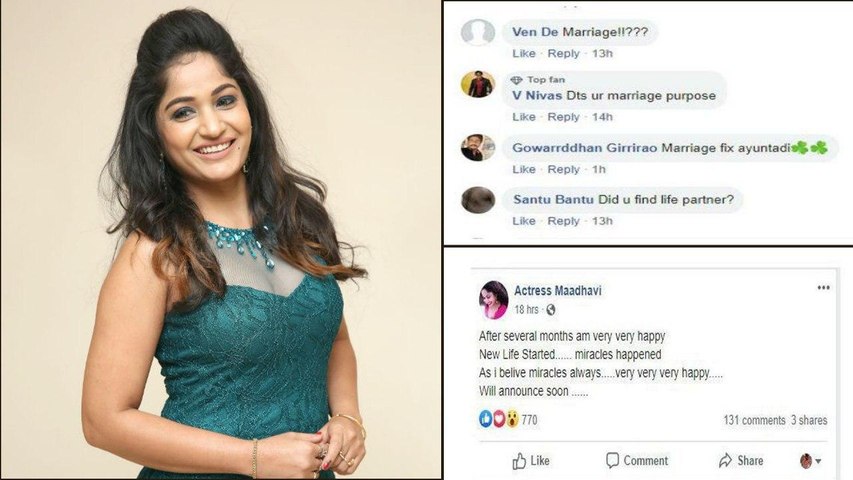The image size is (853, 480).
Task: Click the globe public privacy icon
Action: click(551, 310)
